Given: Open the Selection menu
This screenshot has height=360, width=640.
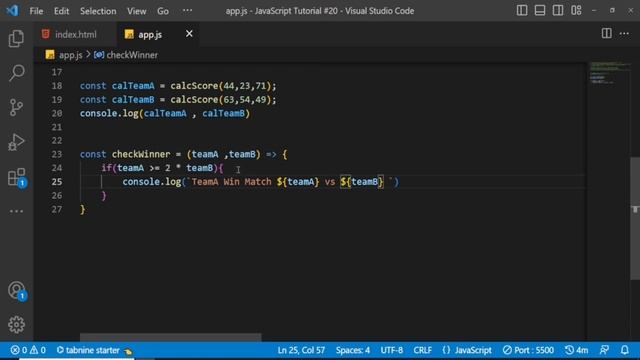Looking at the screenshot, I should click(x=98, y=11).
